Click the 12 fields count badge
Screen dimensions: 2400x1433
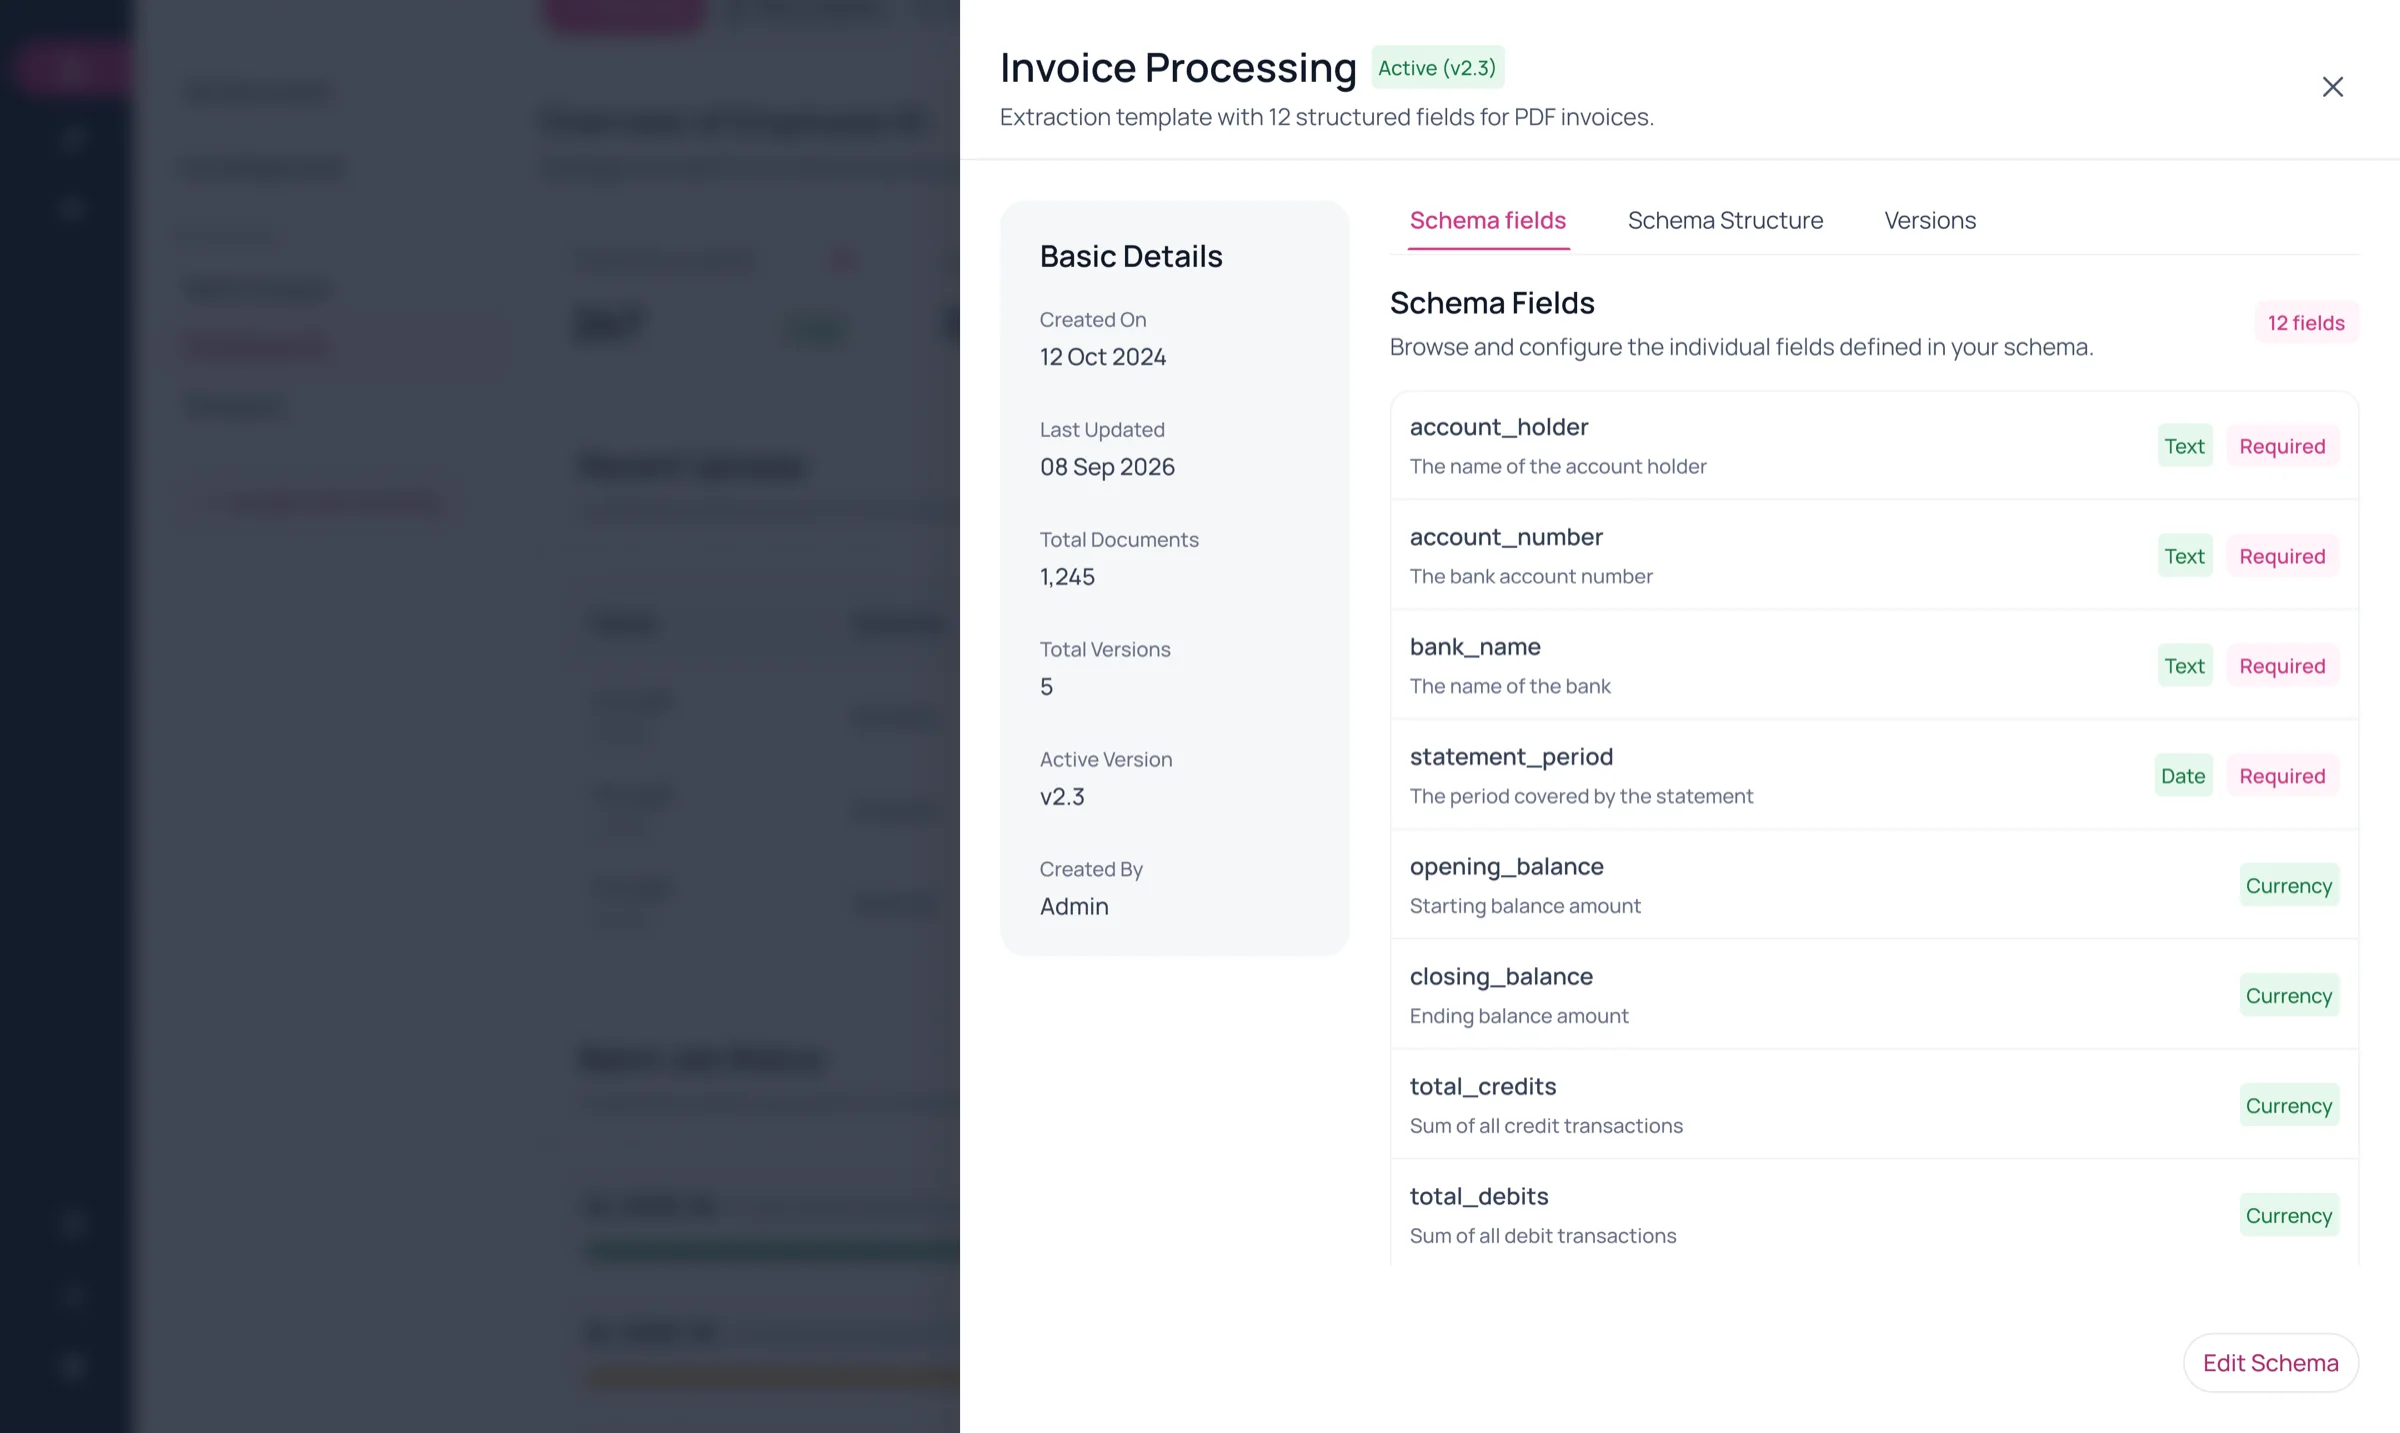(x=2306, y=323)
